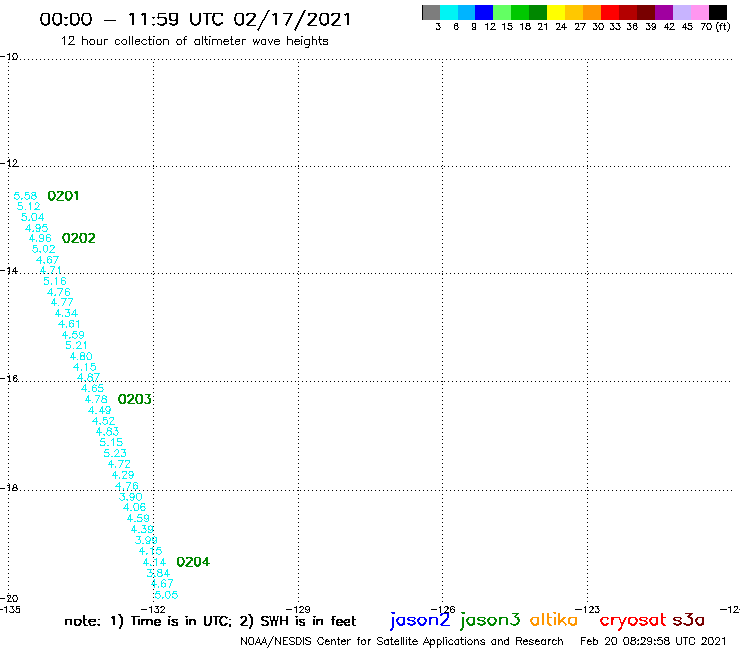Click the 4.14 value beside 0204
Screen dimensions: 740x650
click(154, 562)
